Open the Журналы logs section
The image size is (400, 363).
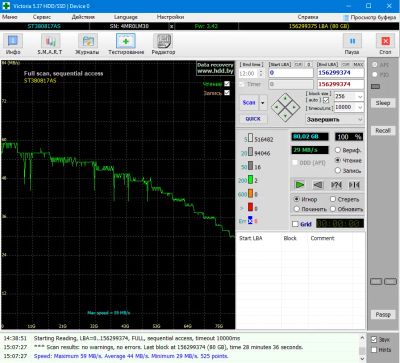tap(87, 44)
